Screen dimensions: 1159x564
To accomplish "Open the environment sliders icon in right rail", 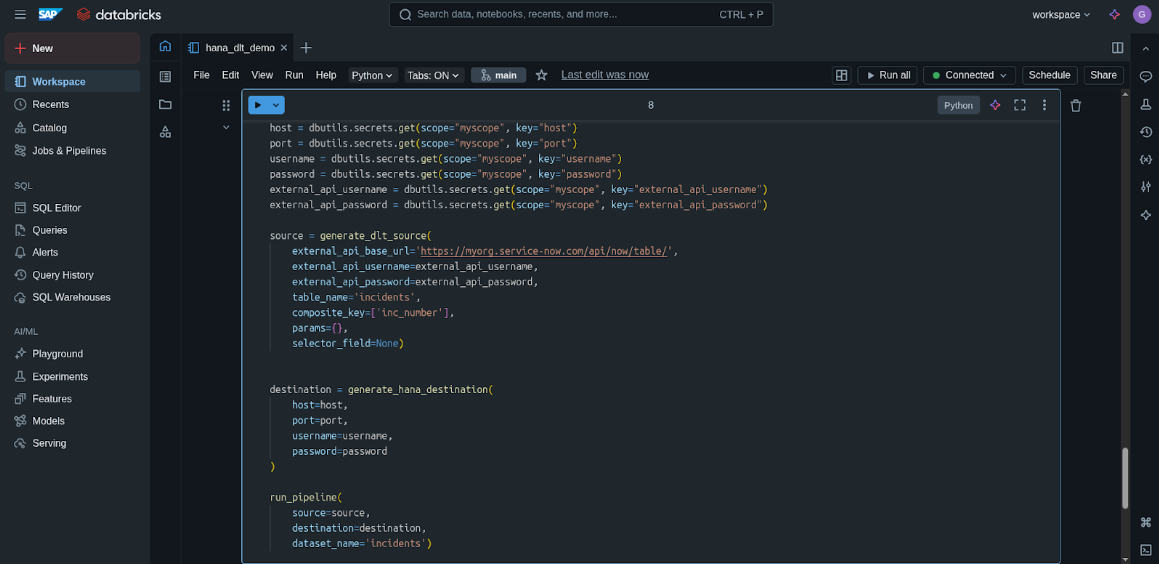I will 1146,187.
